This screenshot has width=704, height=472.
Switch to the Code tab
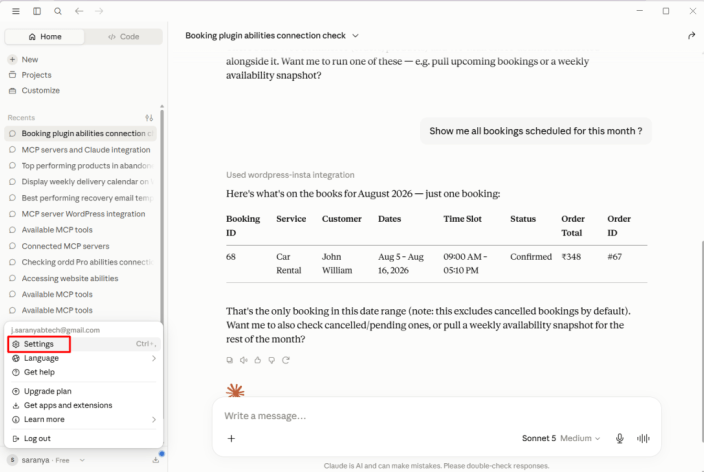[x=123, y=37]
